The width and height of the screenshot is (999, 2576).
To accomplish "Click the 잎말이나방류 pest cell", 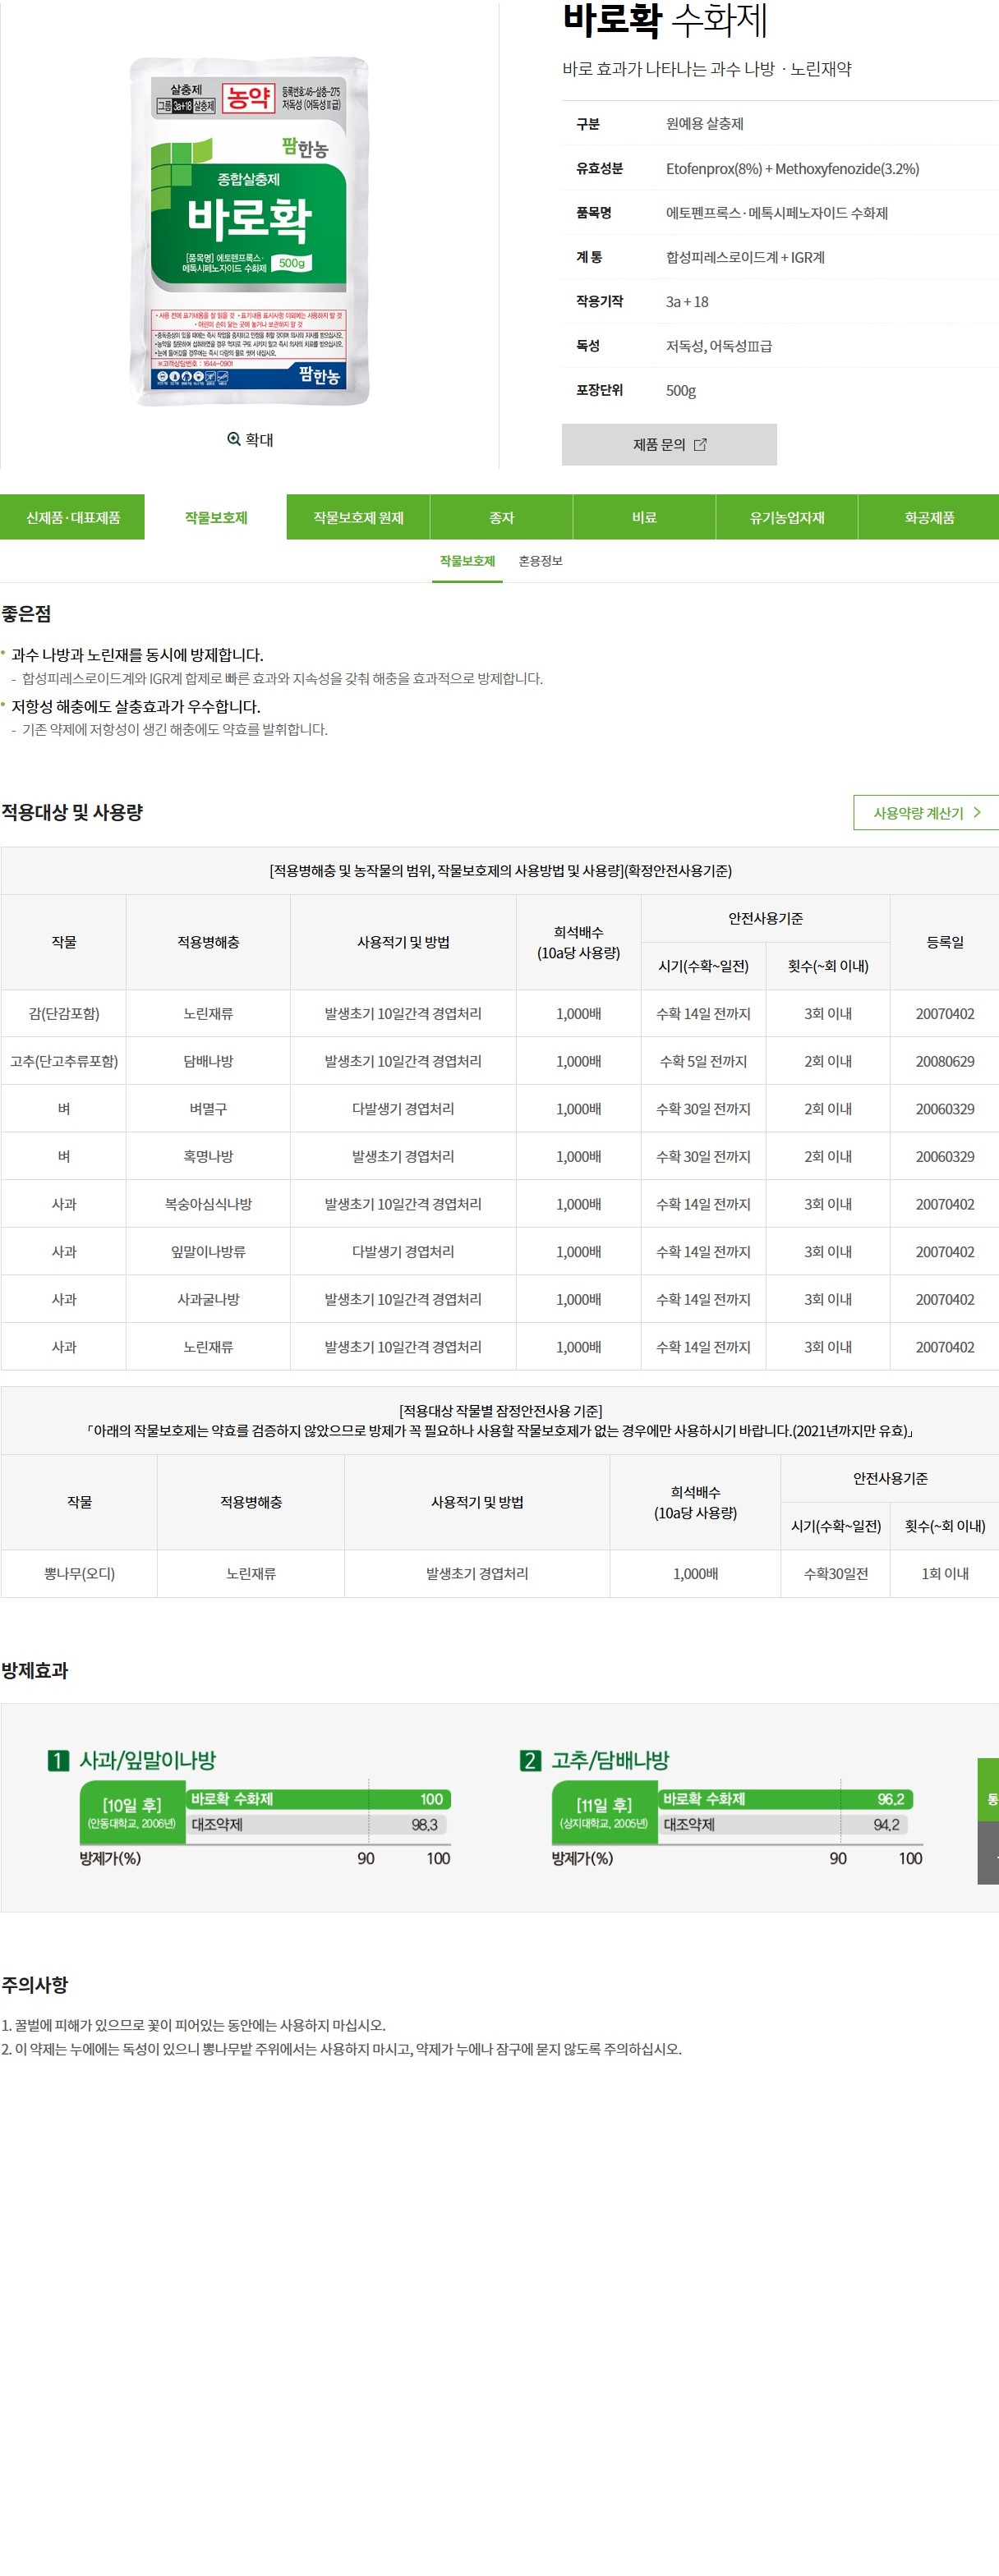I will coord(208,1252).
